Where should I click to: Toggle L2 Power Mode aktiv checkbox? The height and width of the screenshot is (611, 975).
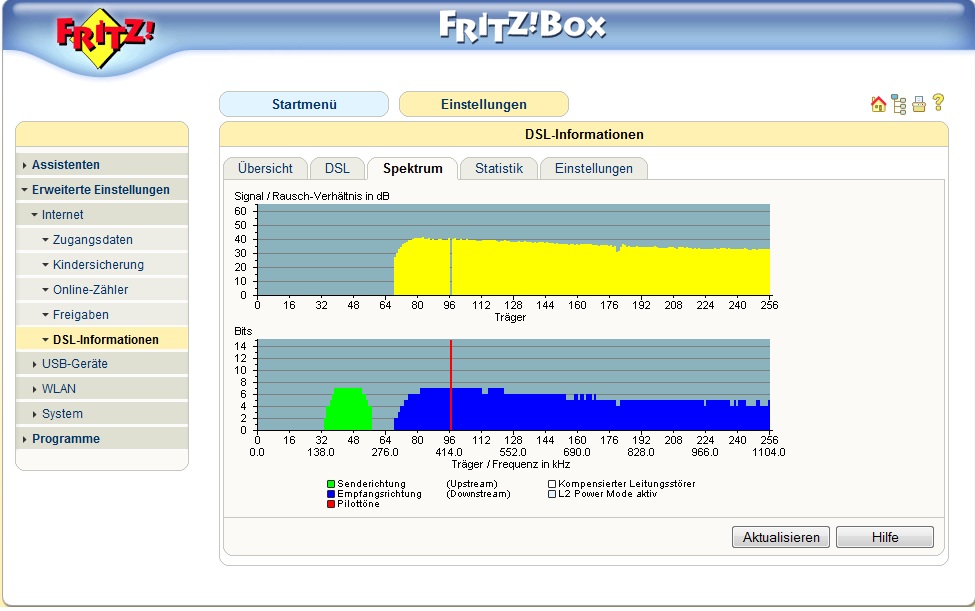pos(552,494)
